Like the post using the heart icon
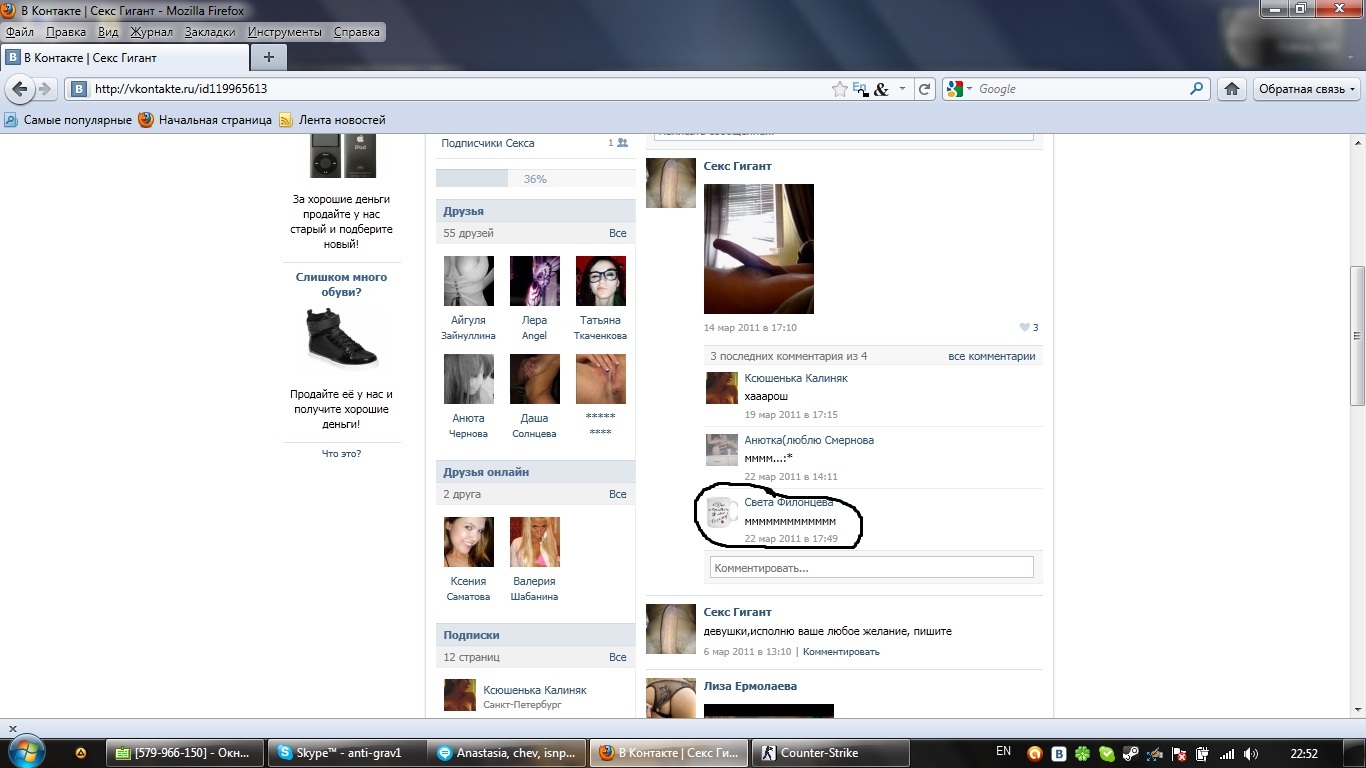This screenshot has height=768, width=1366. point(1024,327)
